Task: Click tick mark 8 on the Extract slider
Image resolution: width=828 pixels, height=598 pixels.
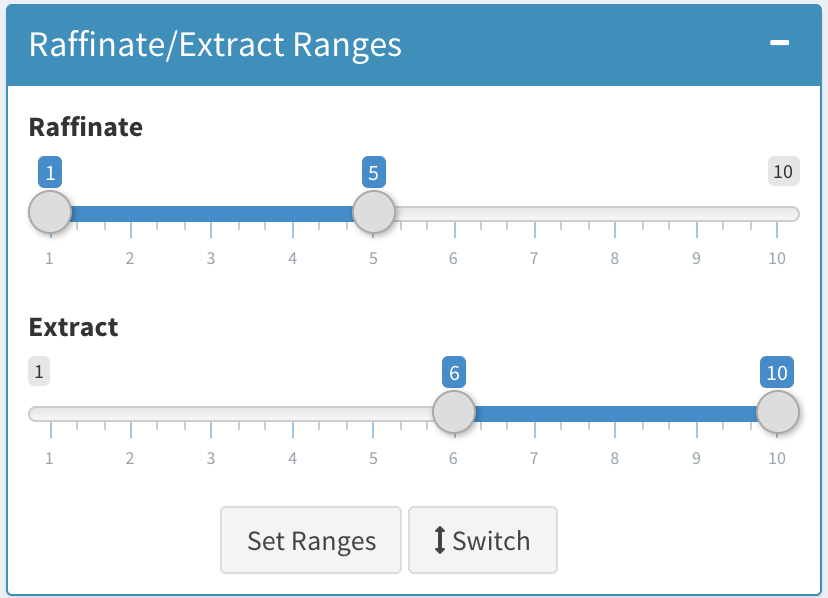Action: pyautogui.click(x=615, y=430)
